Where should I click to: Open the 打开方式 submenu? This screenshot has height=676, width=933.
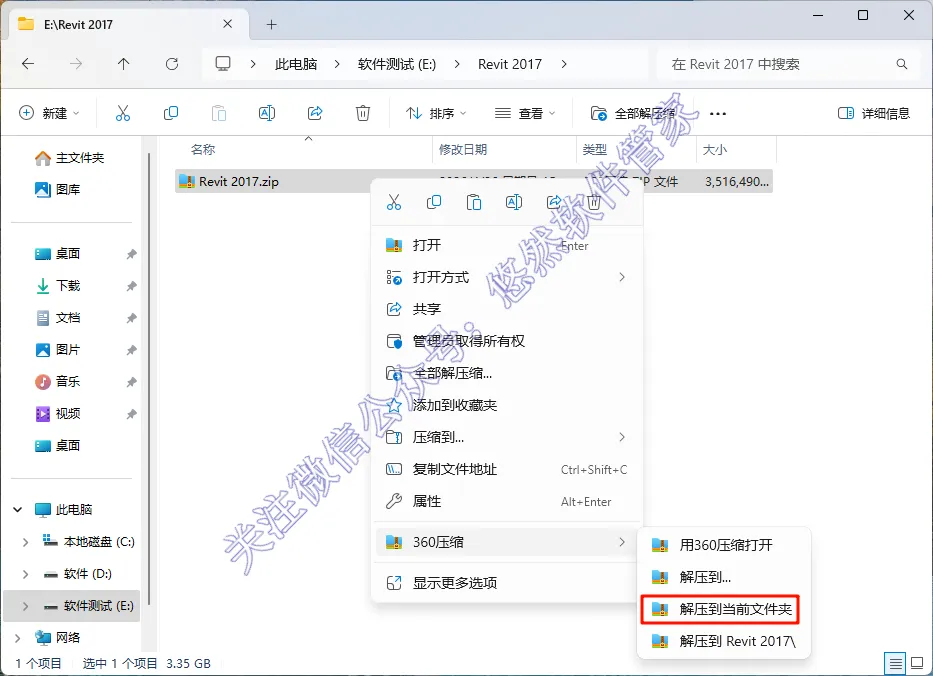click(x=507, y=277)
